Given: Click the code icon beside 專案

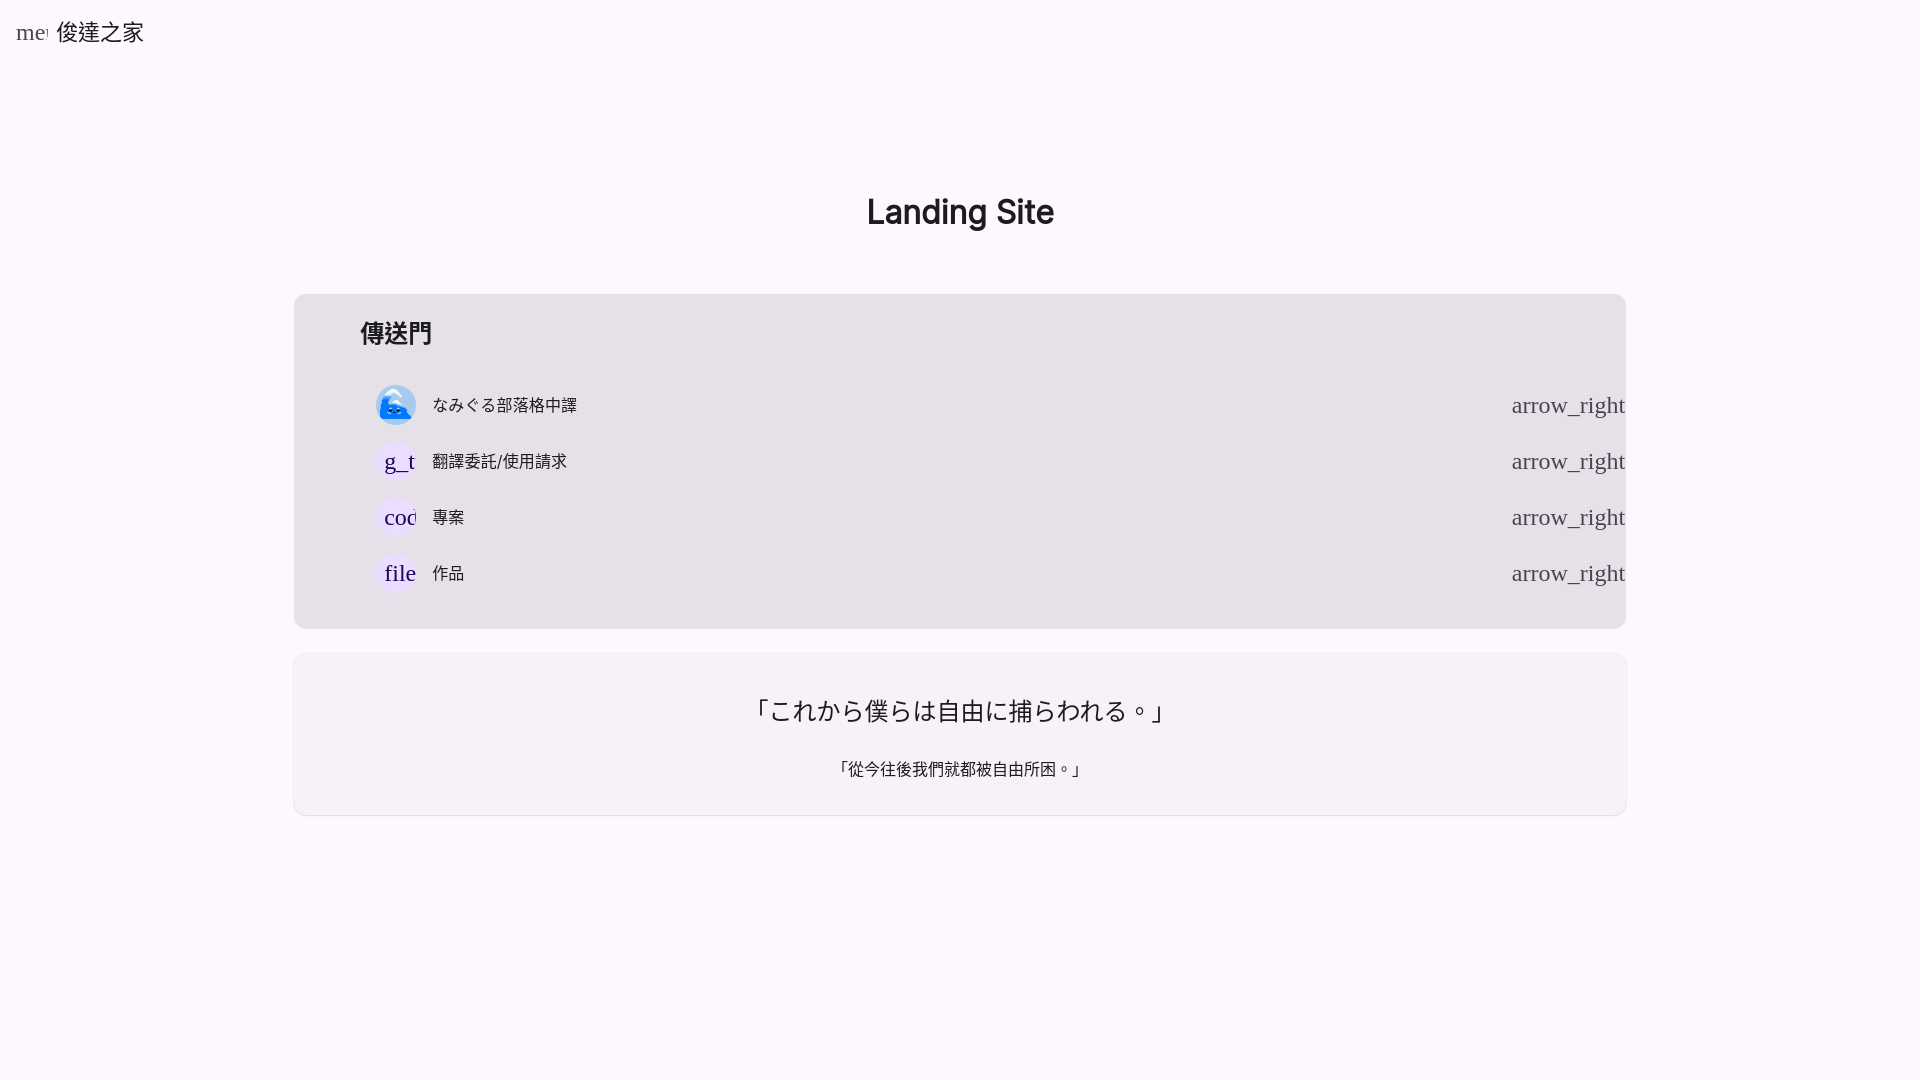Looking at the screenshot, I should coord(396,517).
